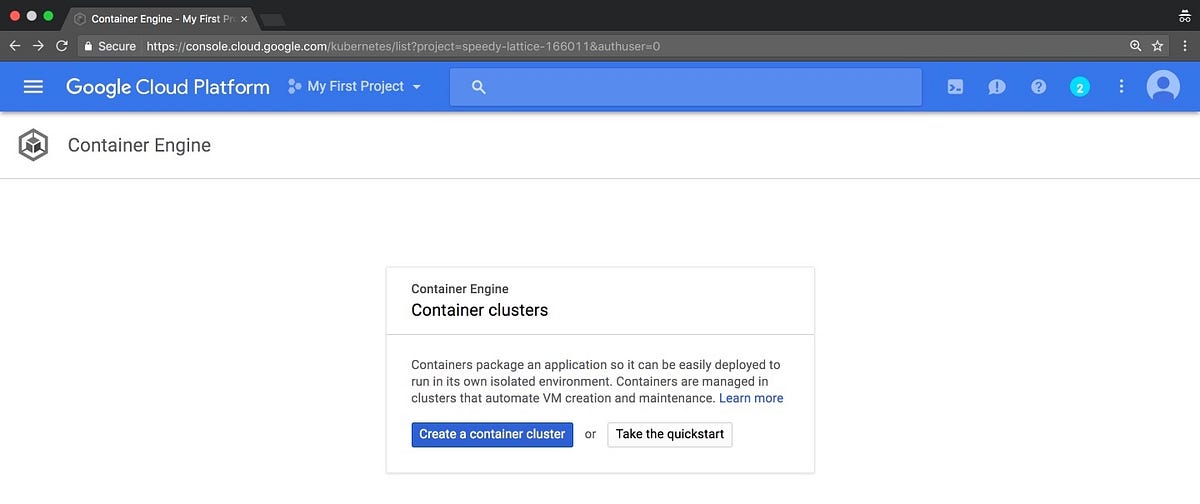Open the user account avatar
Viewport: 1200px width, 504px height.
point(1163,87)
